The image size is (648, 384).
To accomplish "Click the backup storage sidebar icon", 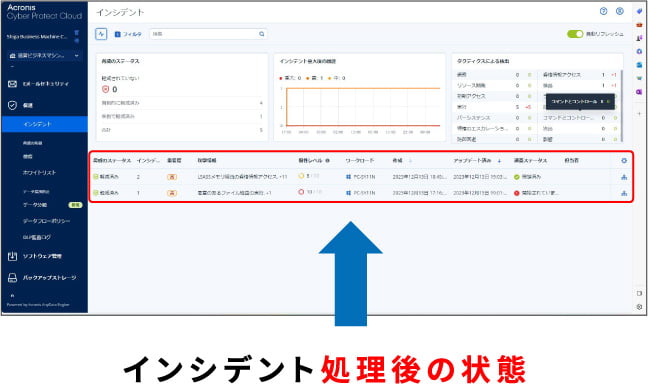I will 12,278.
